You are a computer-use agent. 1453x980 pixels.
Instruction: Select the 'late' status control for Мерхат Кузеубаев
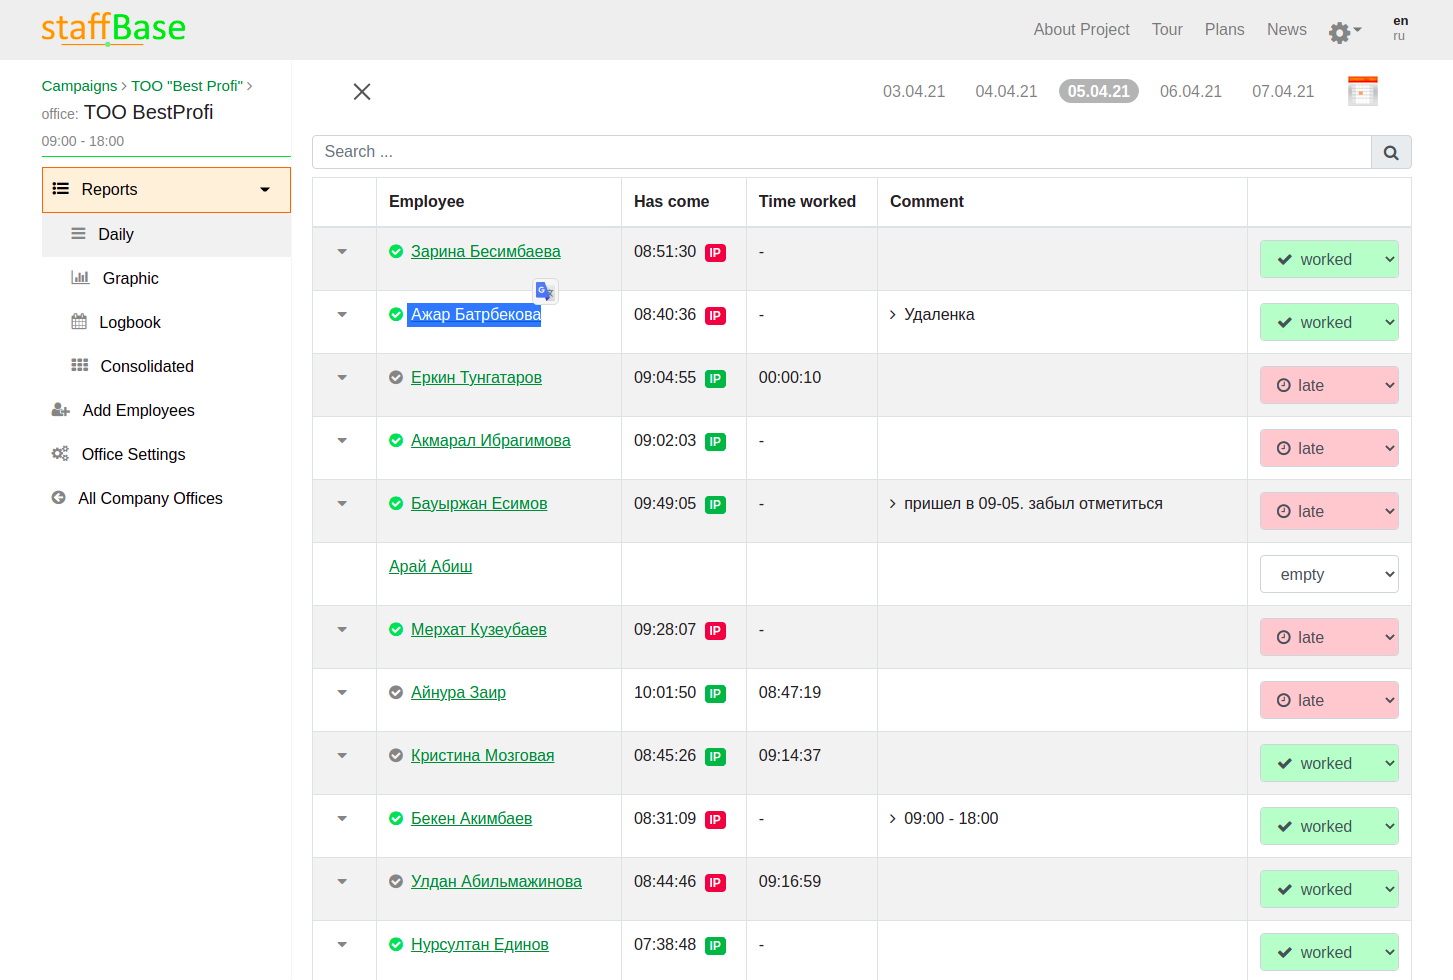click(x=1329, y=637)
